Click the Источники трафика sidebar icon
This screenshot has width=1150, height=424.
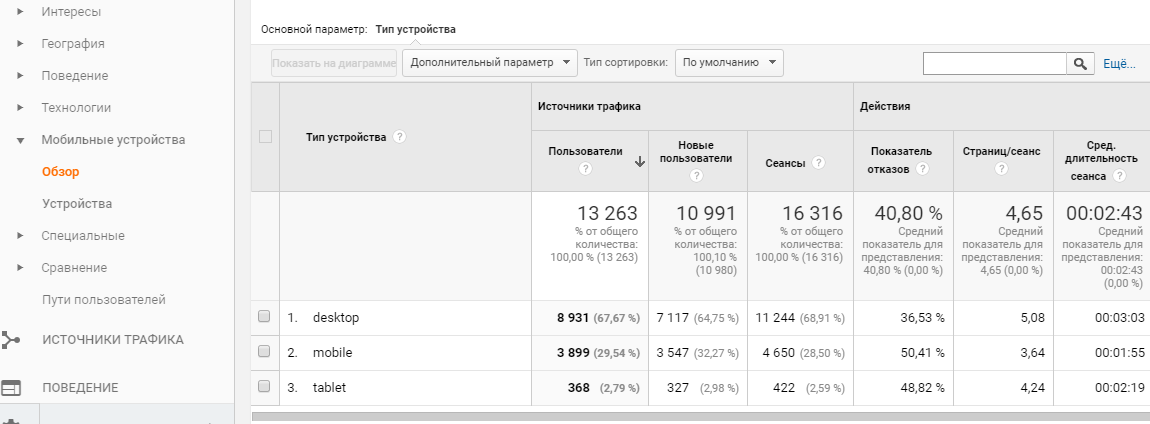click(11, 340)
